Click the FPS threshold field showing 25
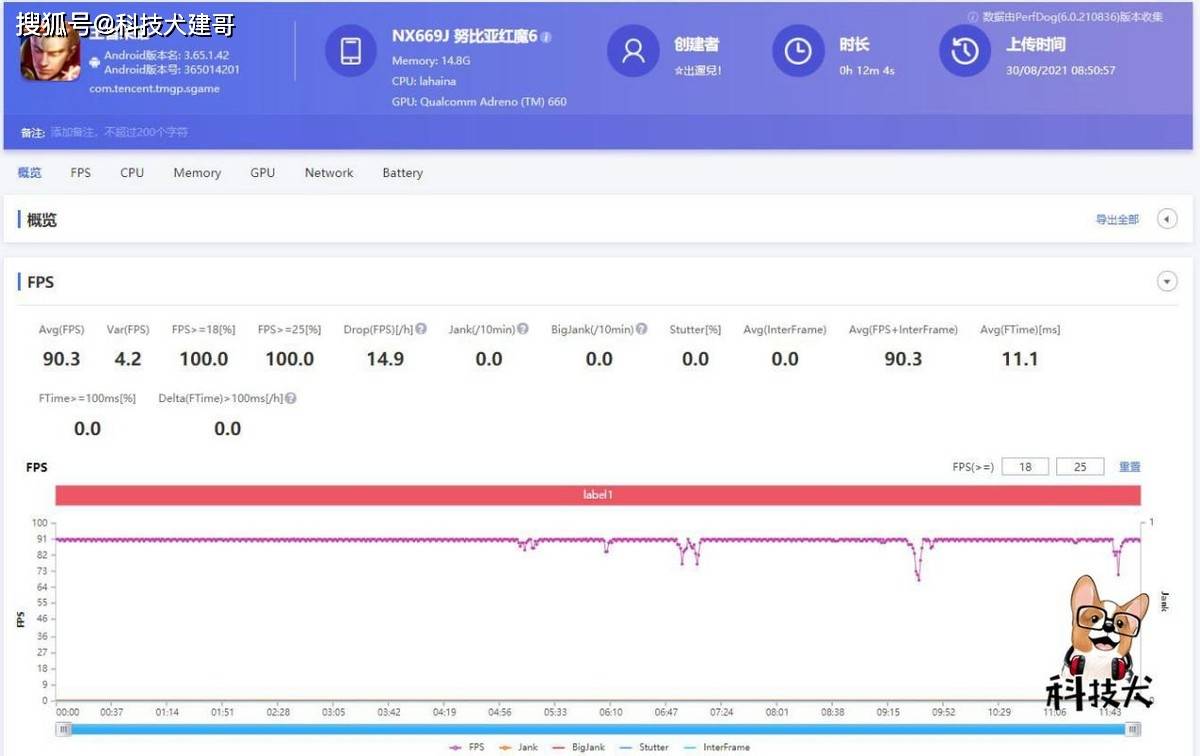The height and width of the screenshot is (756, 1200). [1080, 467]
